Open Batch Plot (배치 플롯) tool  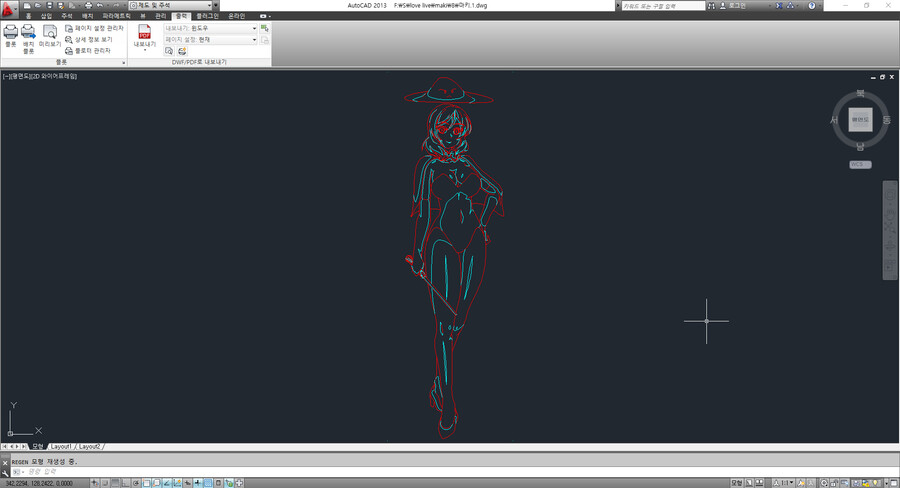(x=28, y=33)
